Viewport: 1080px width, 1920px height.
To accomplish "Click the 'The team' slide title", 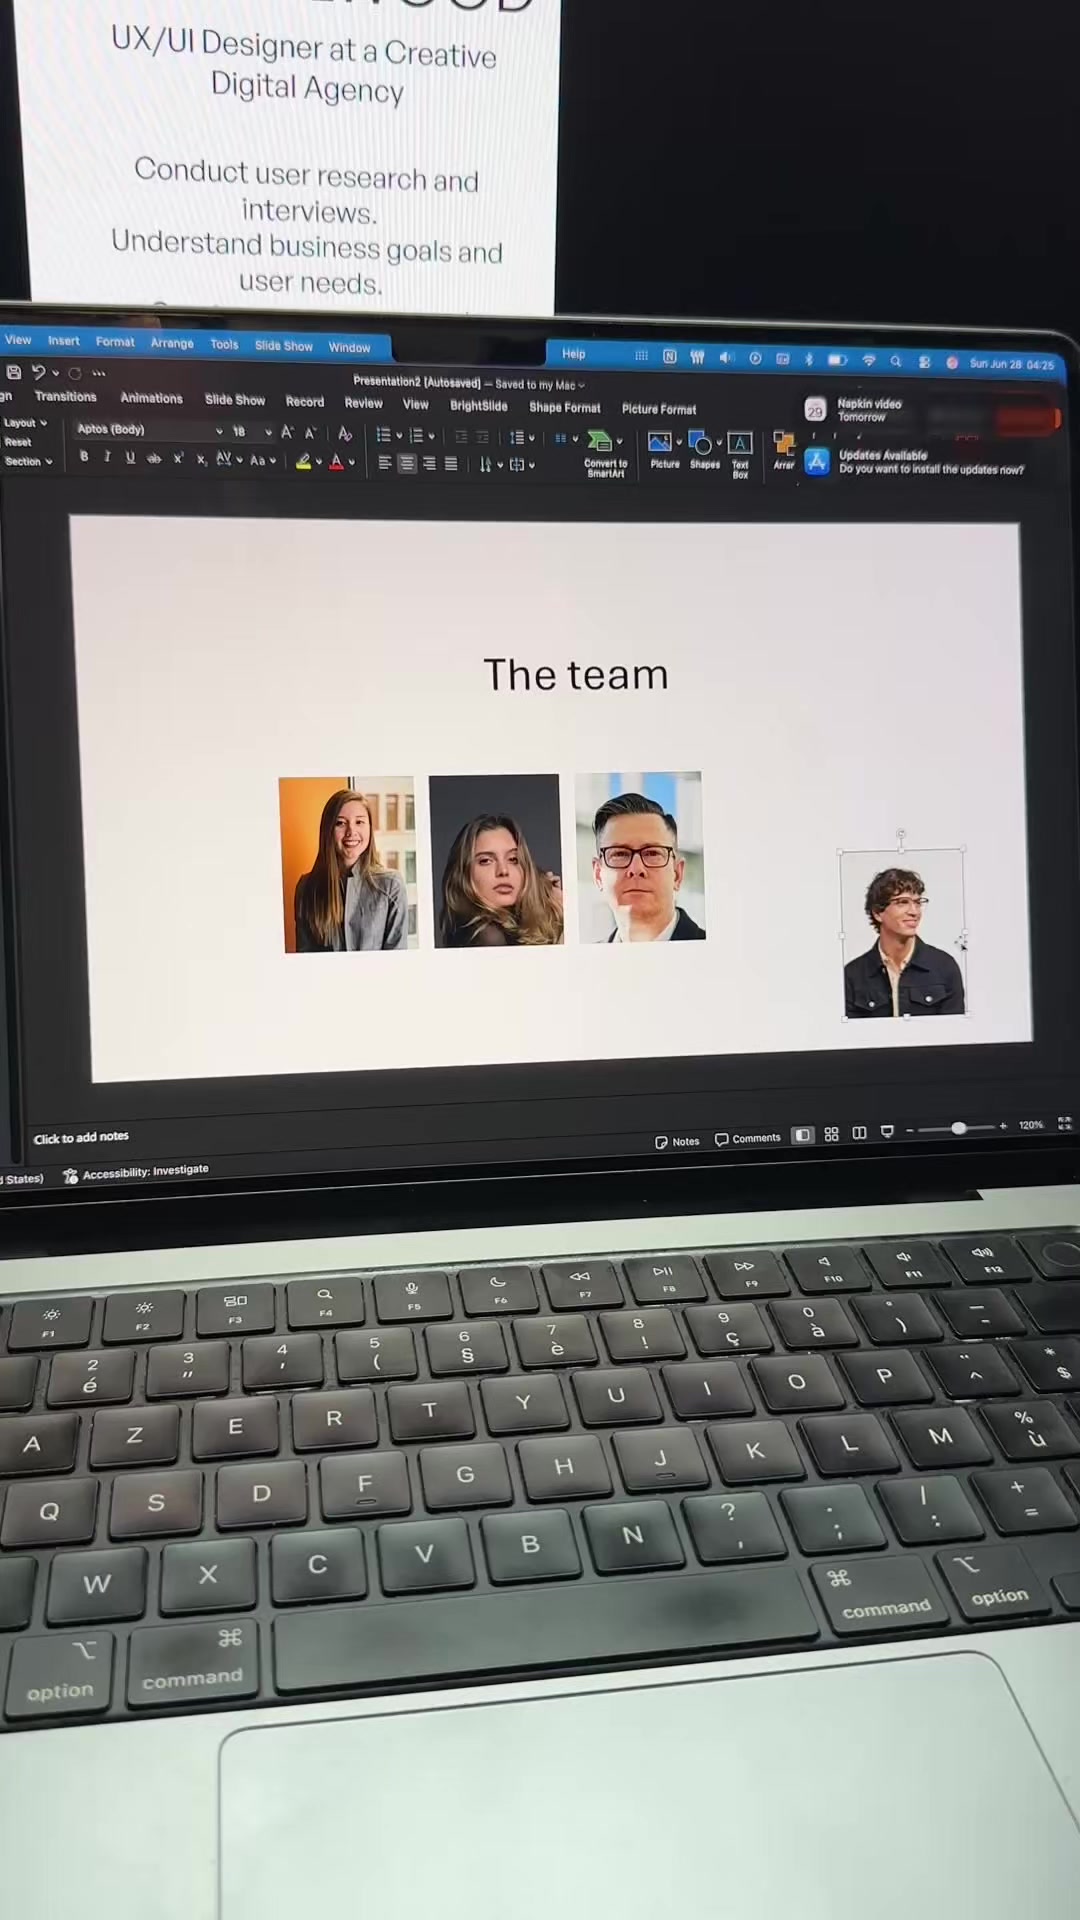I will click(576, 675).
